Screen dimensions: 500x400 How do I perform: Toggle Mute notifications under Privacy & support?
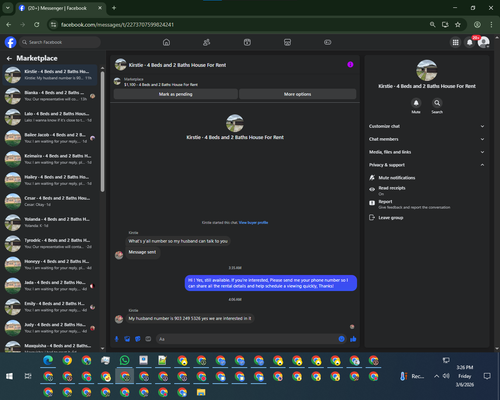coord(427,178)
